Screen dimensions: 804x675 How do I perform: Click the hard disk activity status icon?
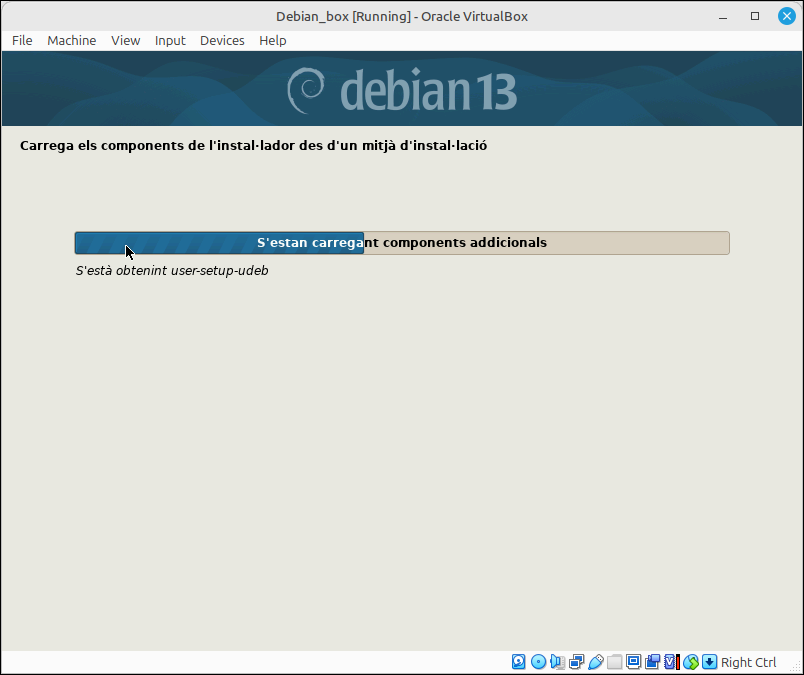[518, 662]
